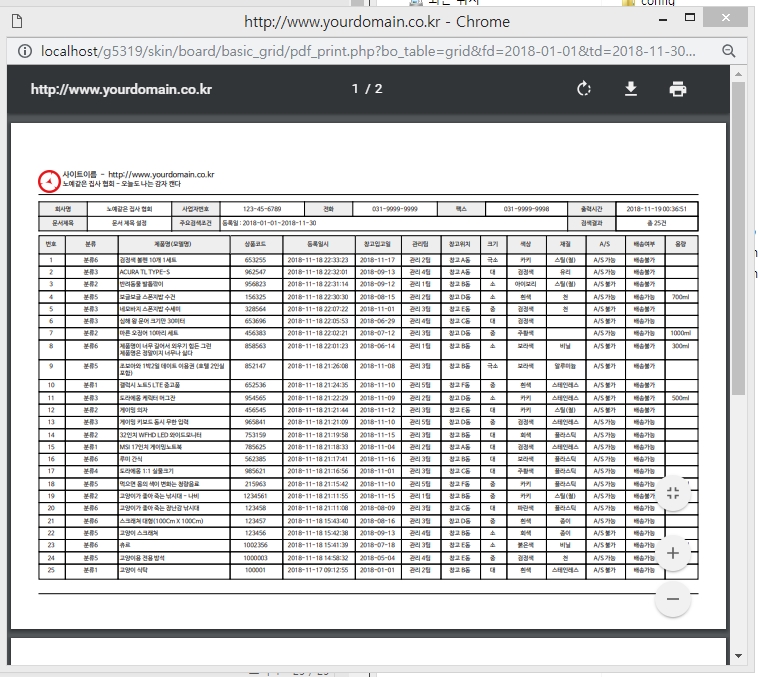Click the red circular site logo
Image resolution: width=758 pixels, height=677 pixels.
[48, 180]
